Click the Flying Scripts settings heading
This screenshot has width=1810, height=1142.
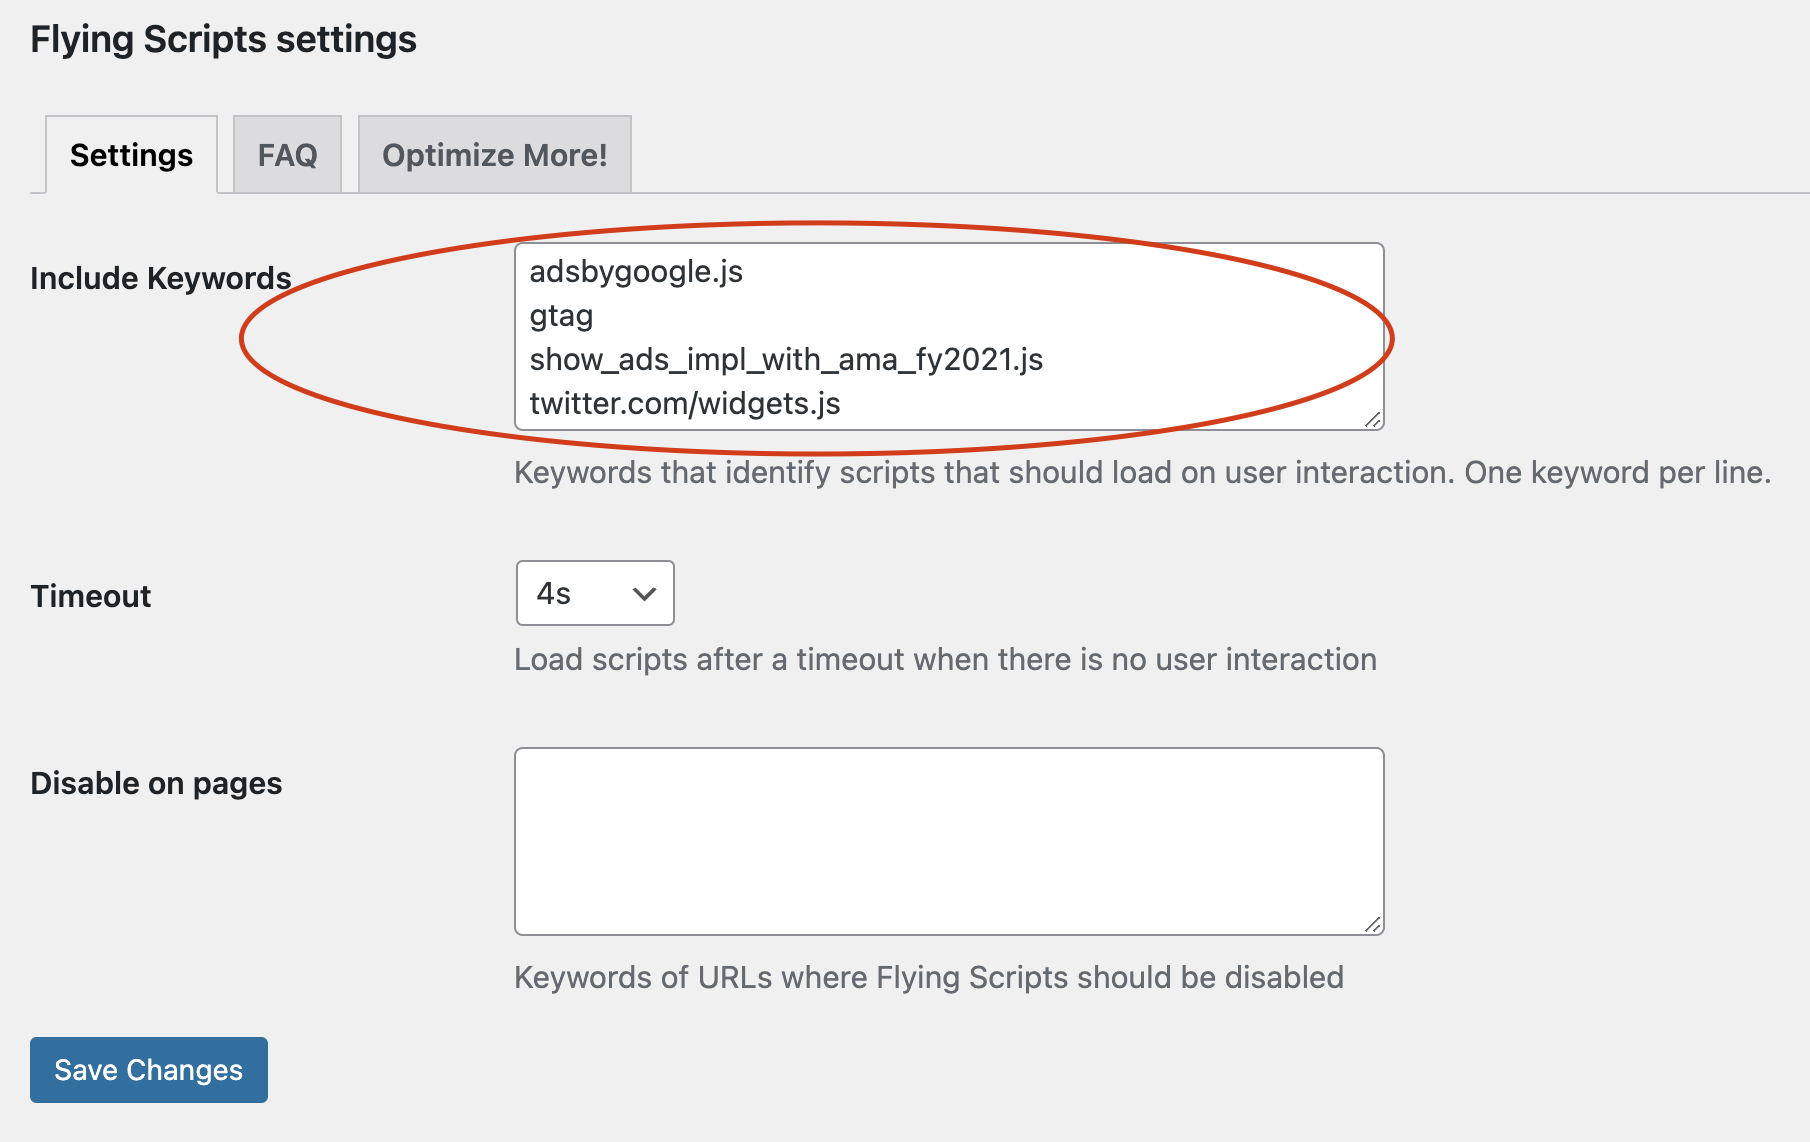click(x=223, y=40)
